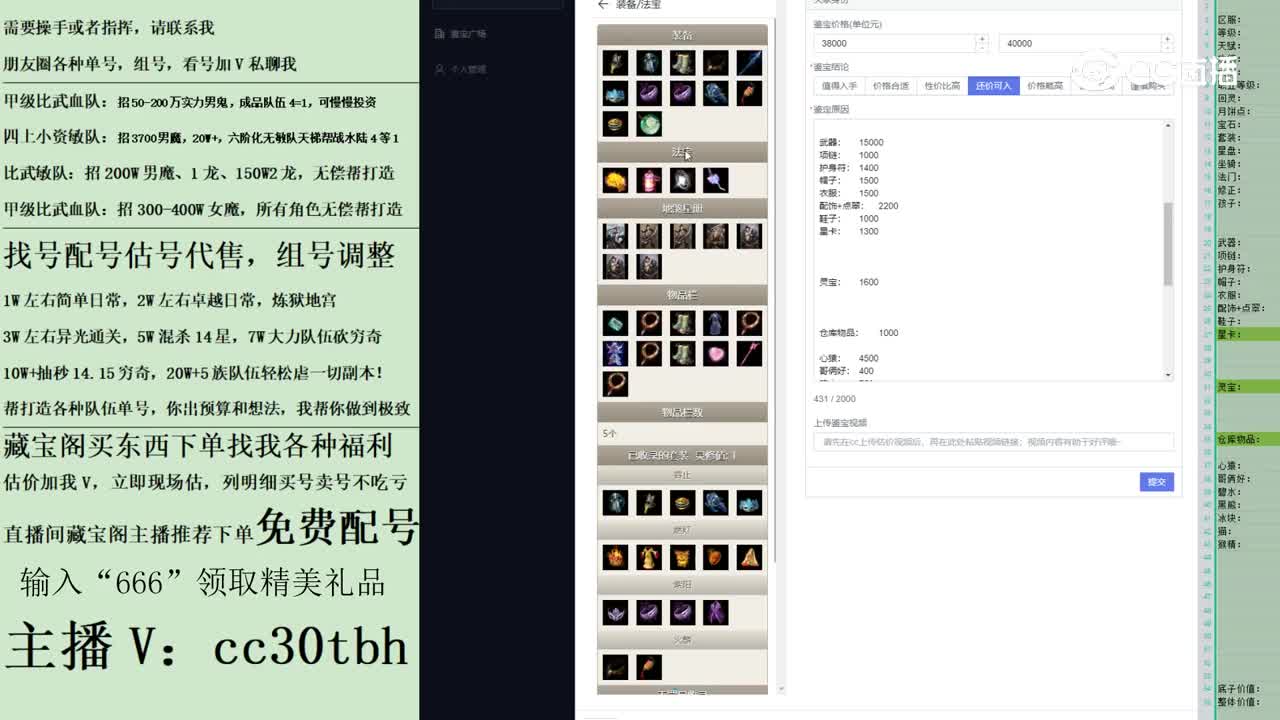Click the green orb equipment icon

649,123
